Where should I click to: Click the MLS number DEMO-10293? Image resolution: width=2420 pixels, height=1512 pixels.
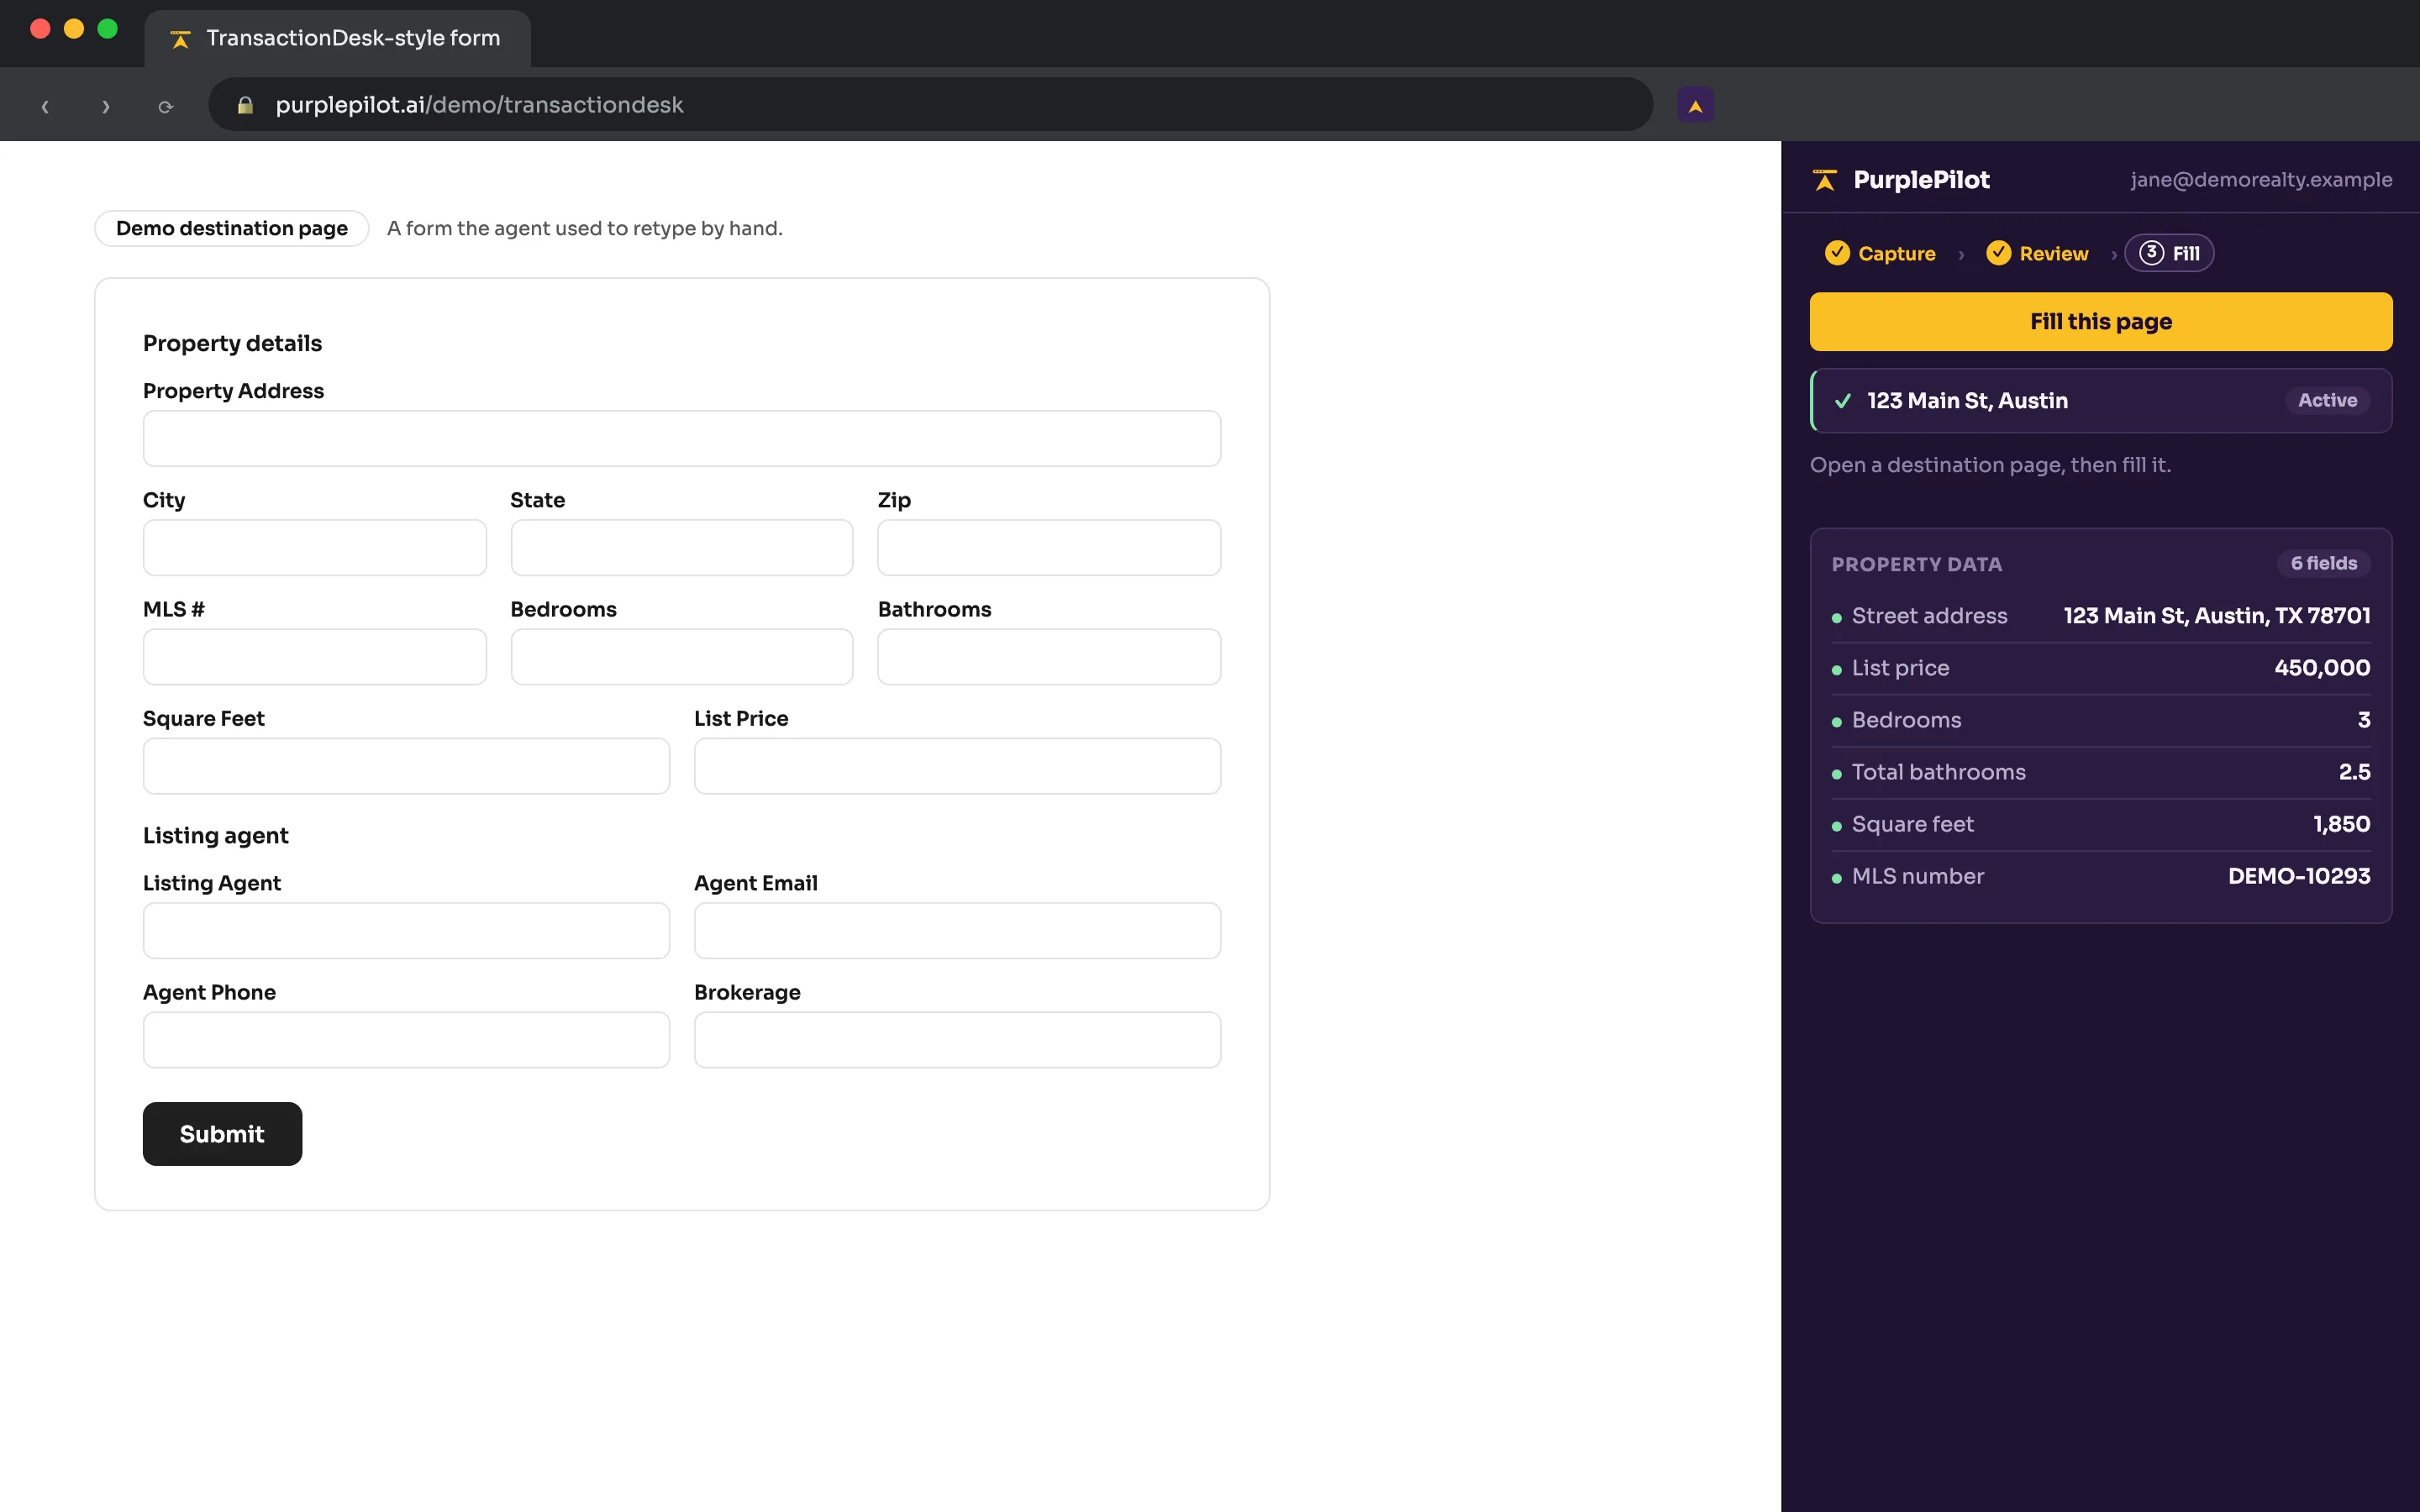(2299, 876)
